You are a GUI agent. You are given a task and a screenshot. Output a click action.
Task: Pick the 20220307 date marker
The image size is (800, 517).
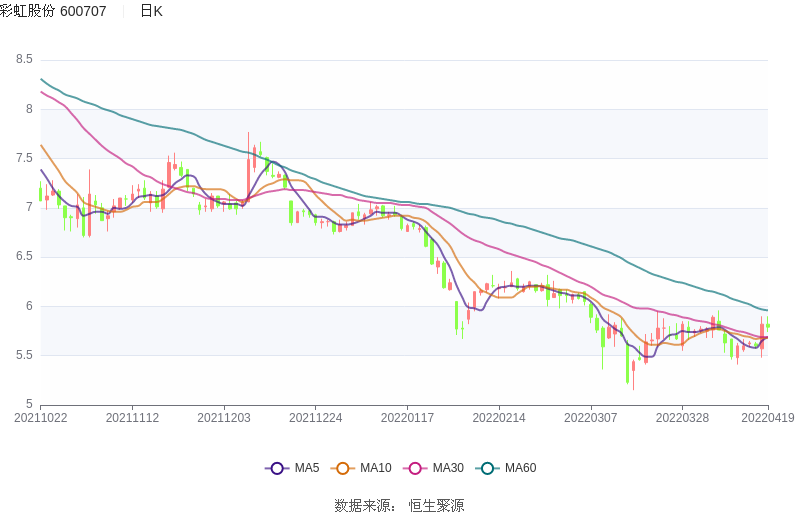coord(590,418)
